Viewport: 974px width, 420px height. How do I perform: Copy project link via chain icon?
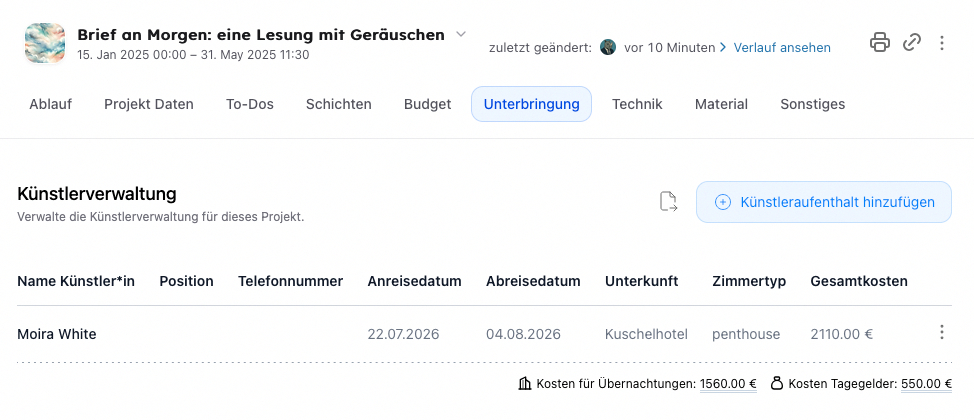point(911,43)
